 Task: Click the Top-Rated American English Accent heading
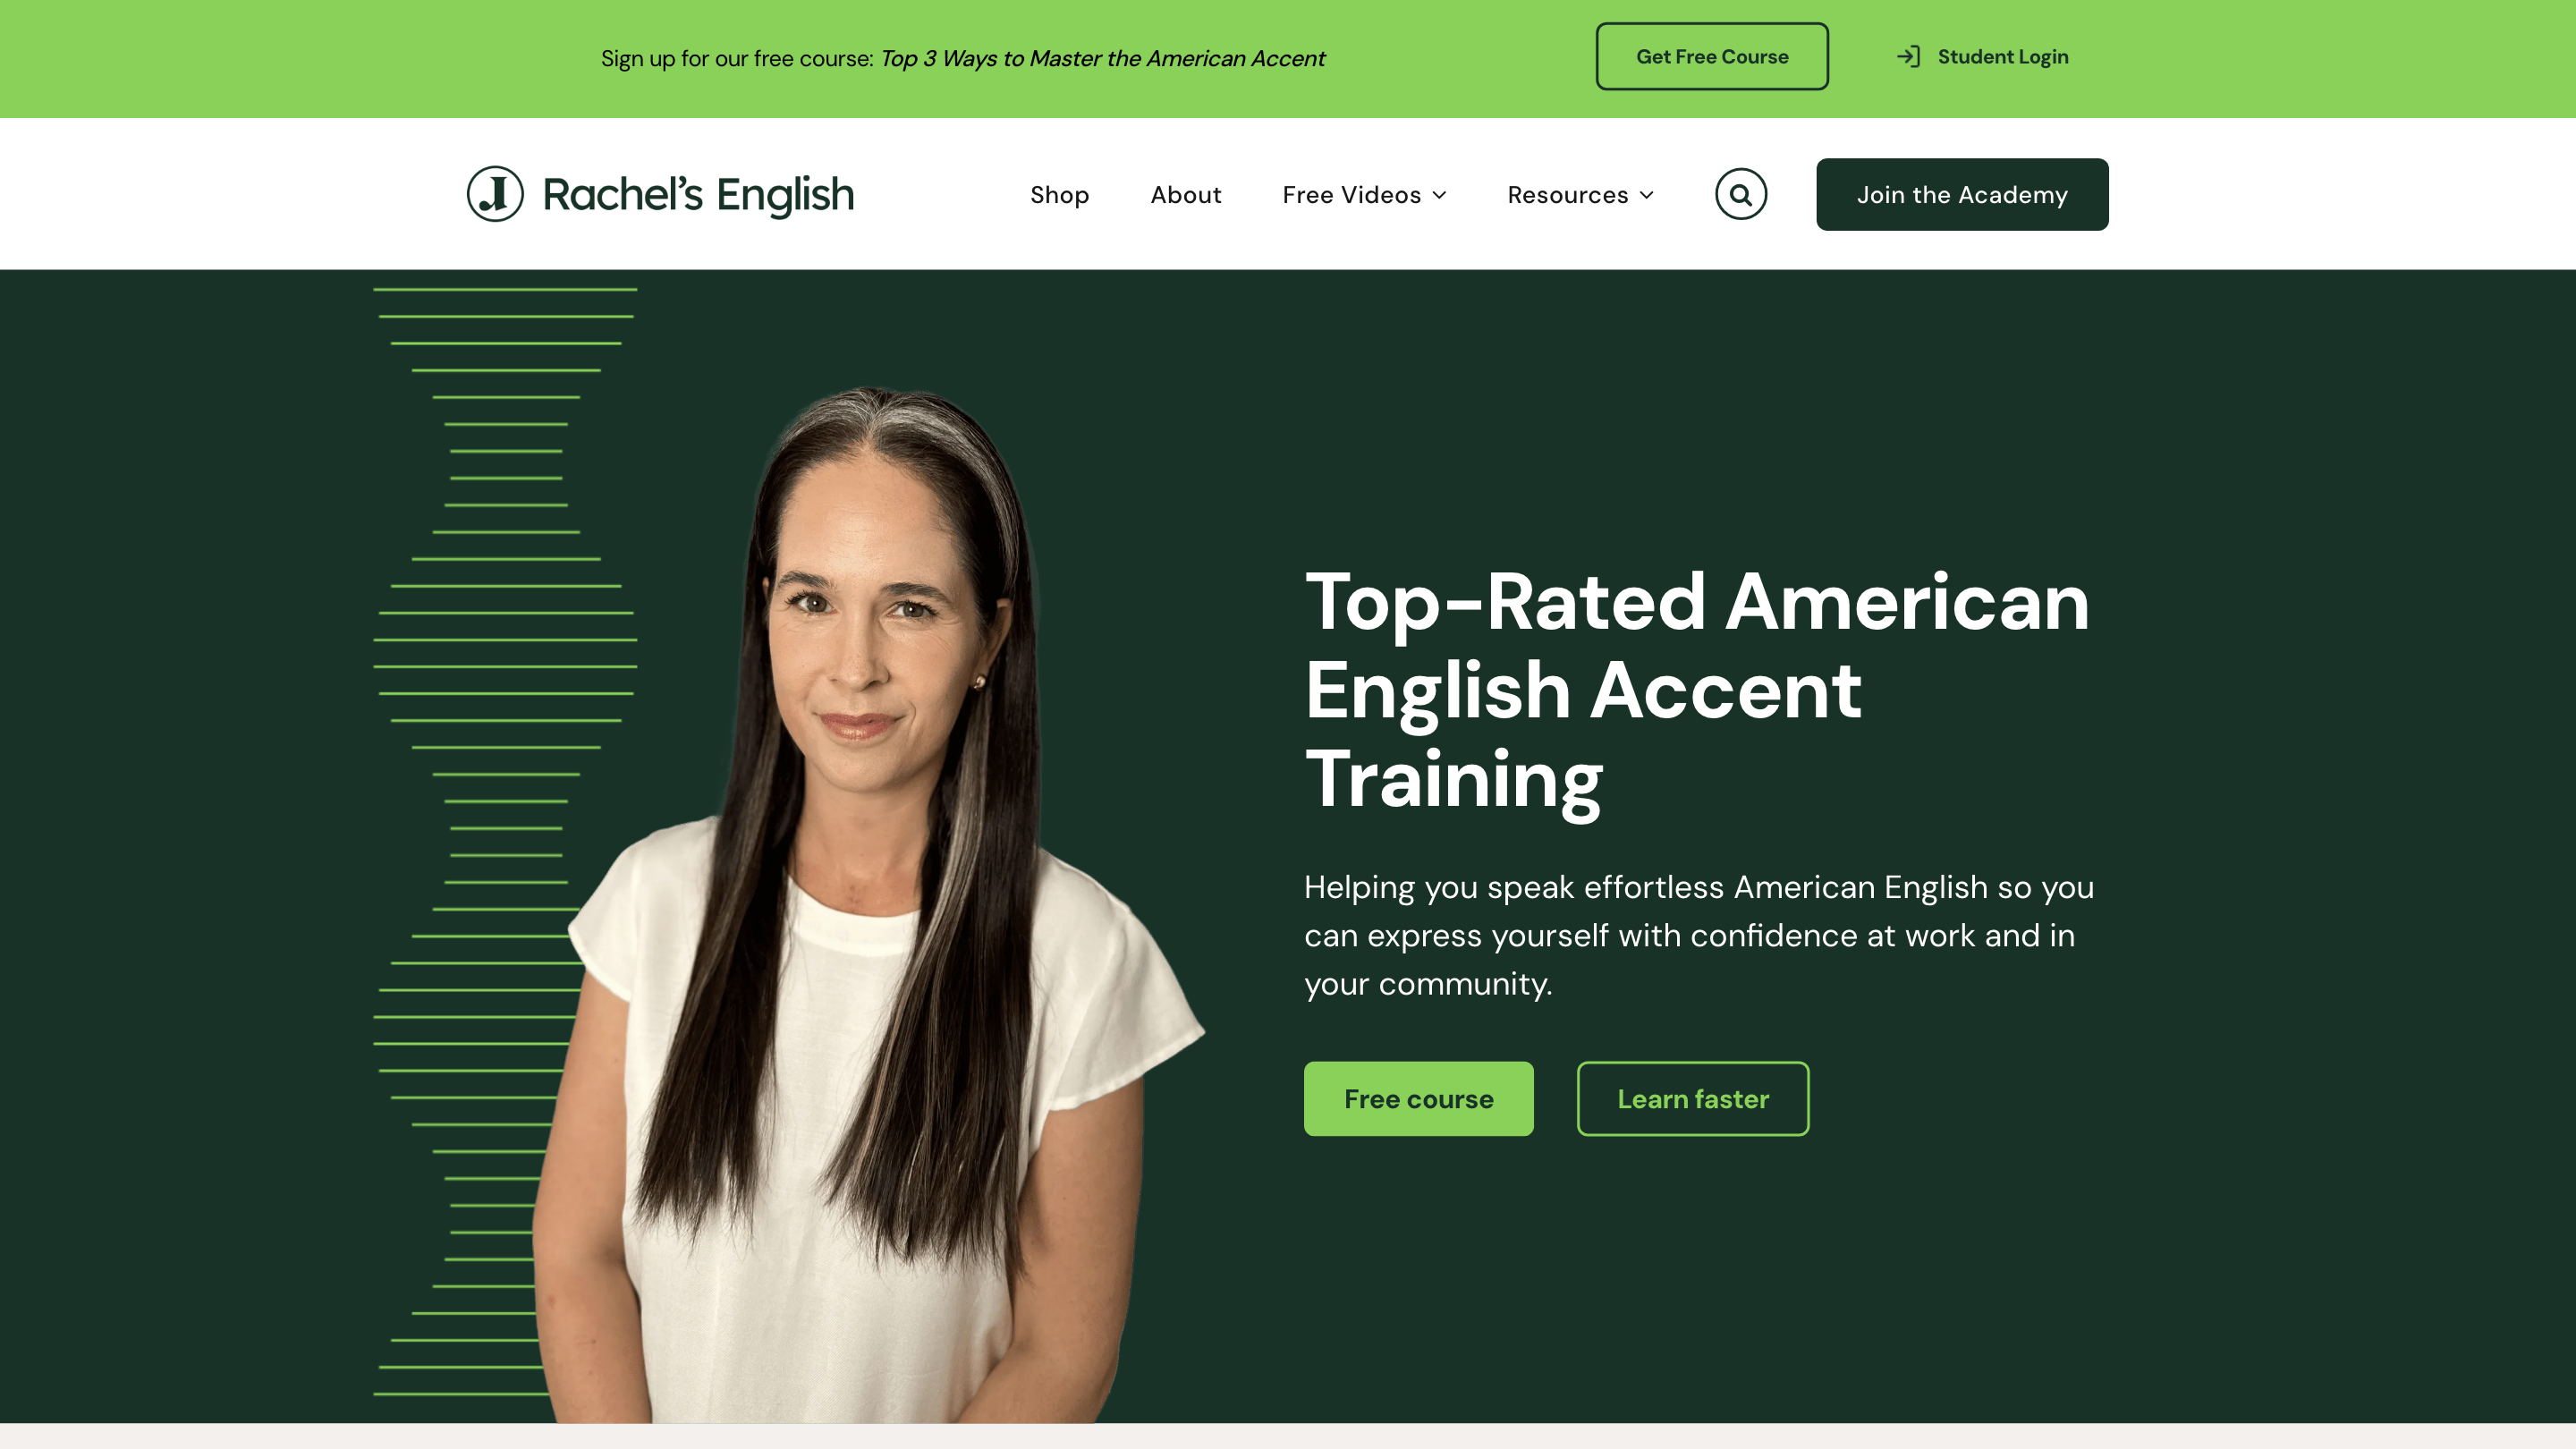tap(1697, 690)
